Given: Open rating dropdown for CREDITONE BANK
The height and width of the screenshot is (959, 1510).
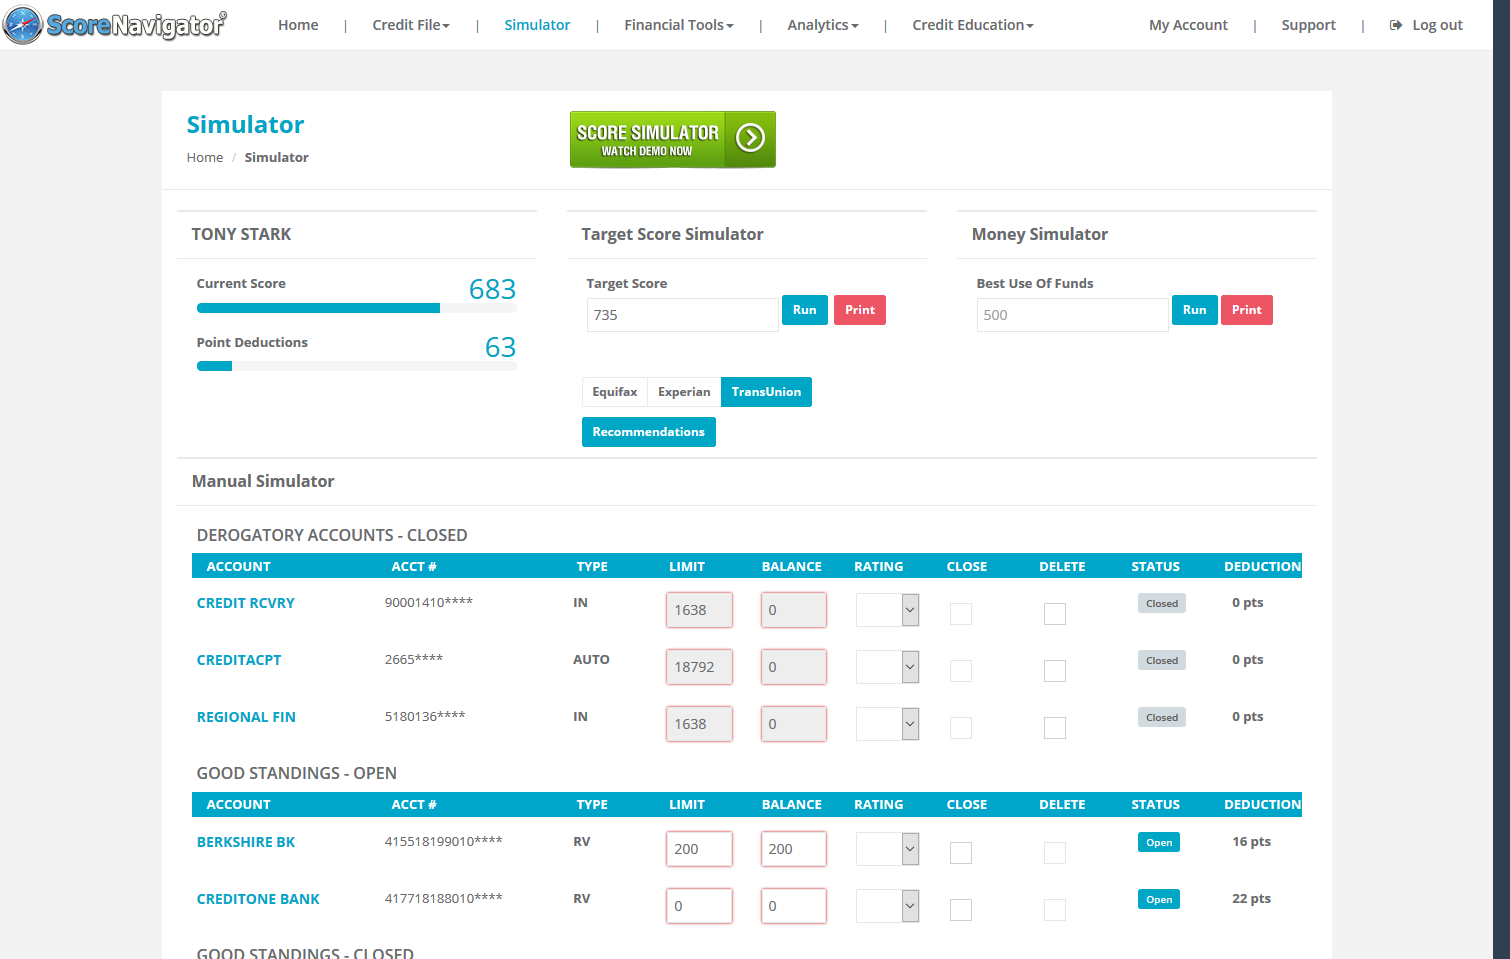Looking at the screenshot, I should point(887,906).
